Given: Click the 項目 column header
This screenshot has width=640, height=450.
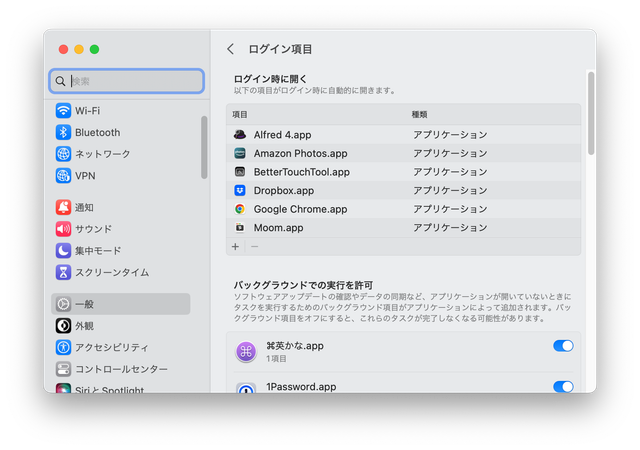Looking at the screenshot, I should (240, 114).
